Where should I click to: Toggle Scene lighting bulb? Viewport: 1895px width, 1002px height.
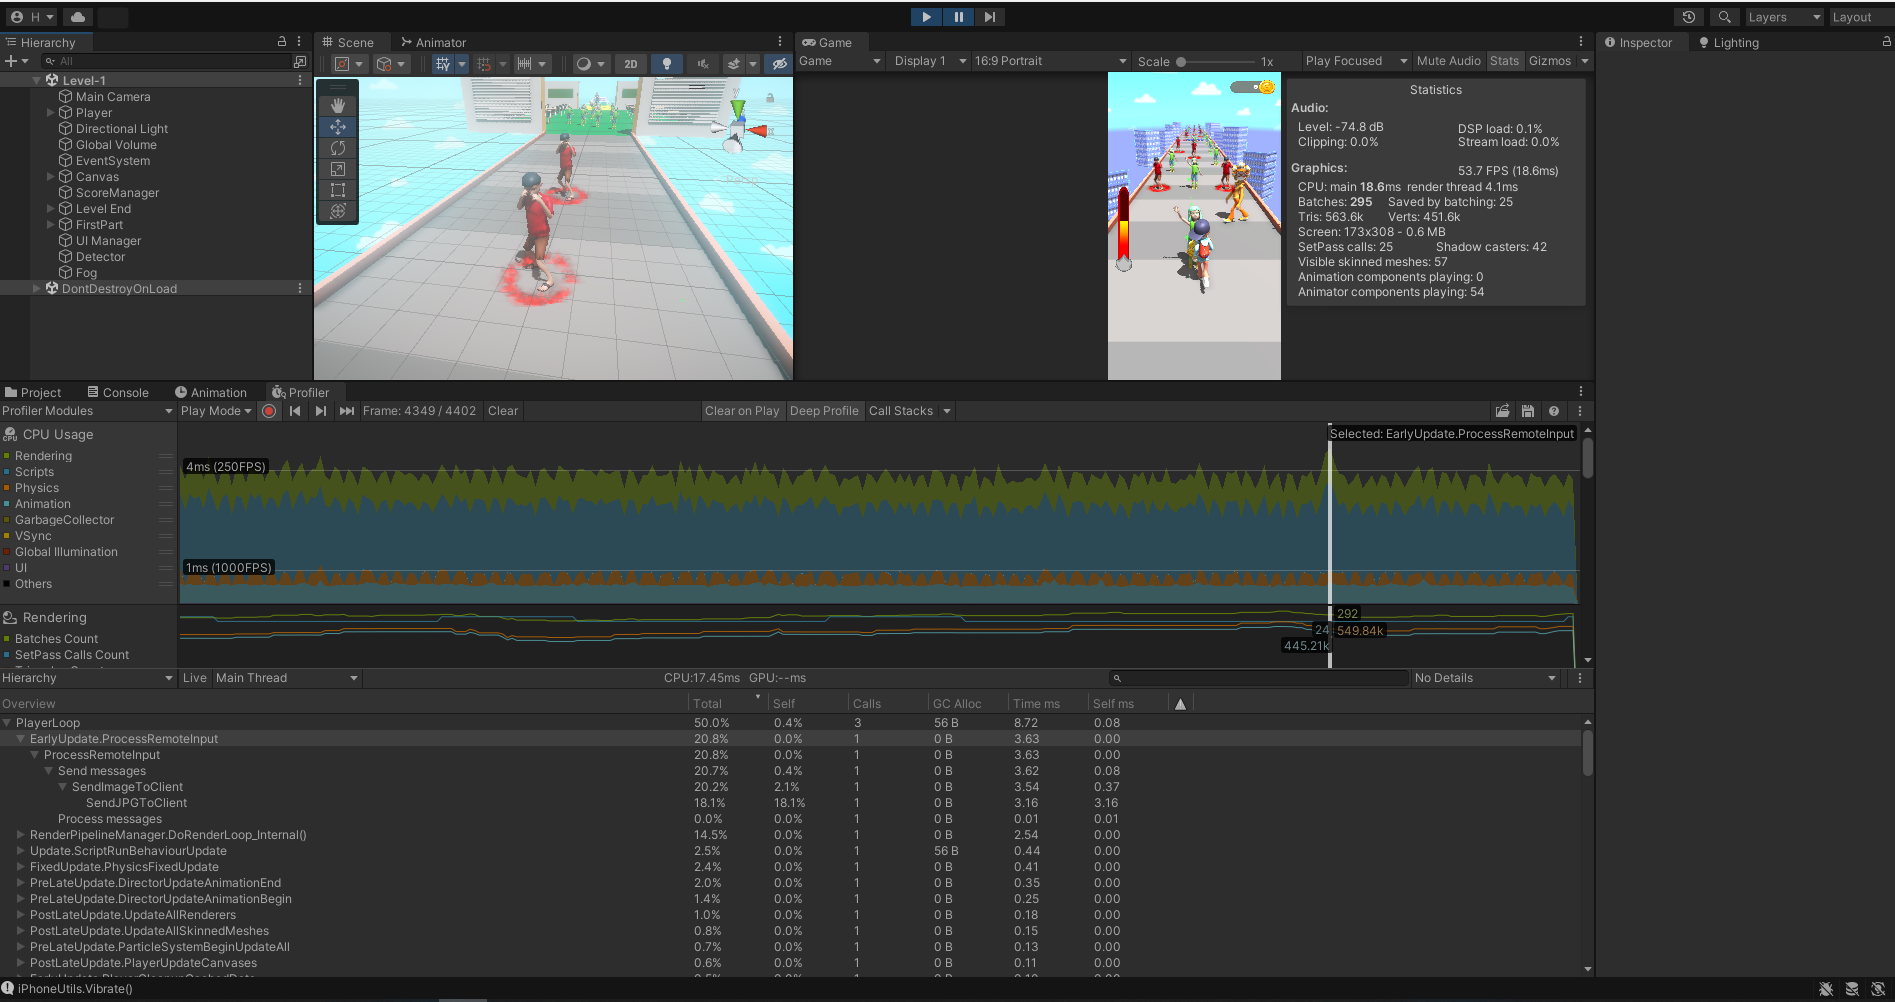point(667,64)
